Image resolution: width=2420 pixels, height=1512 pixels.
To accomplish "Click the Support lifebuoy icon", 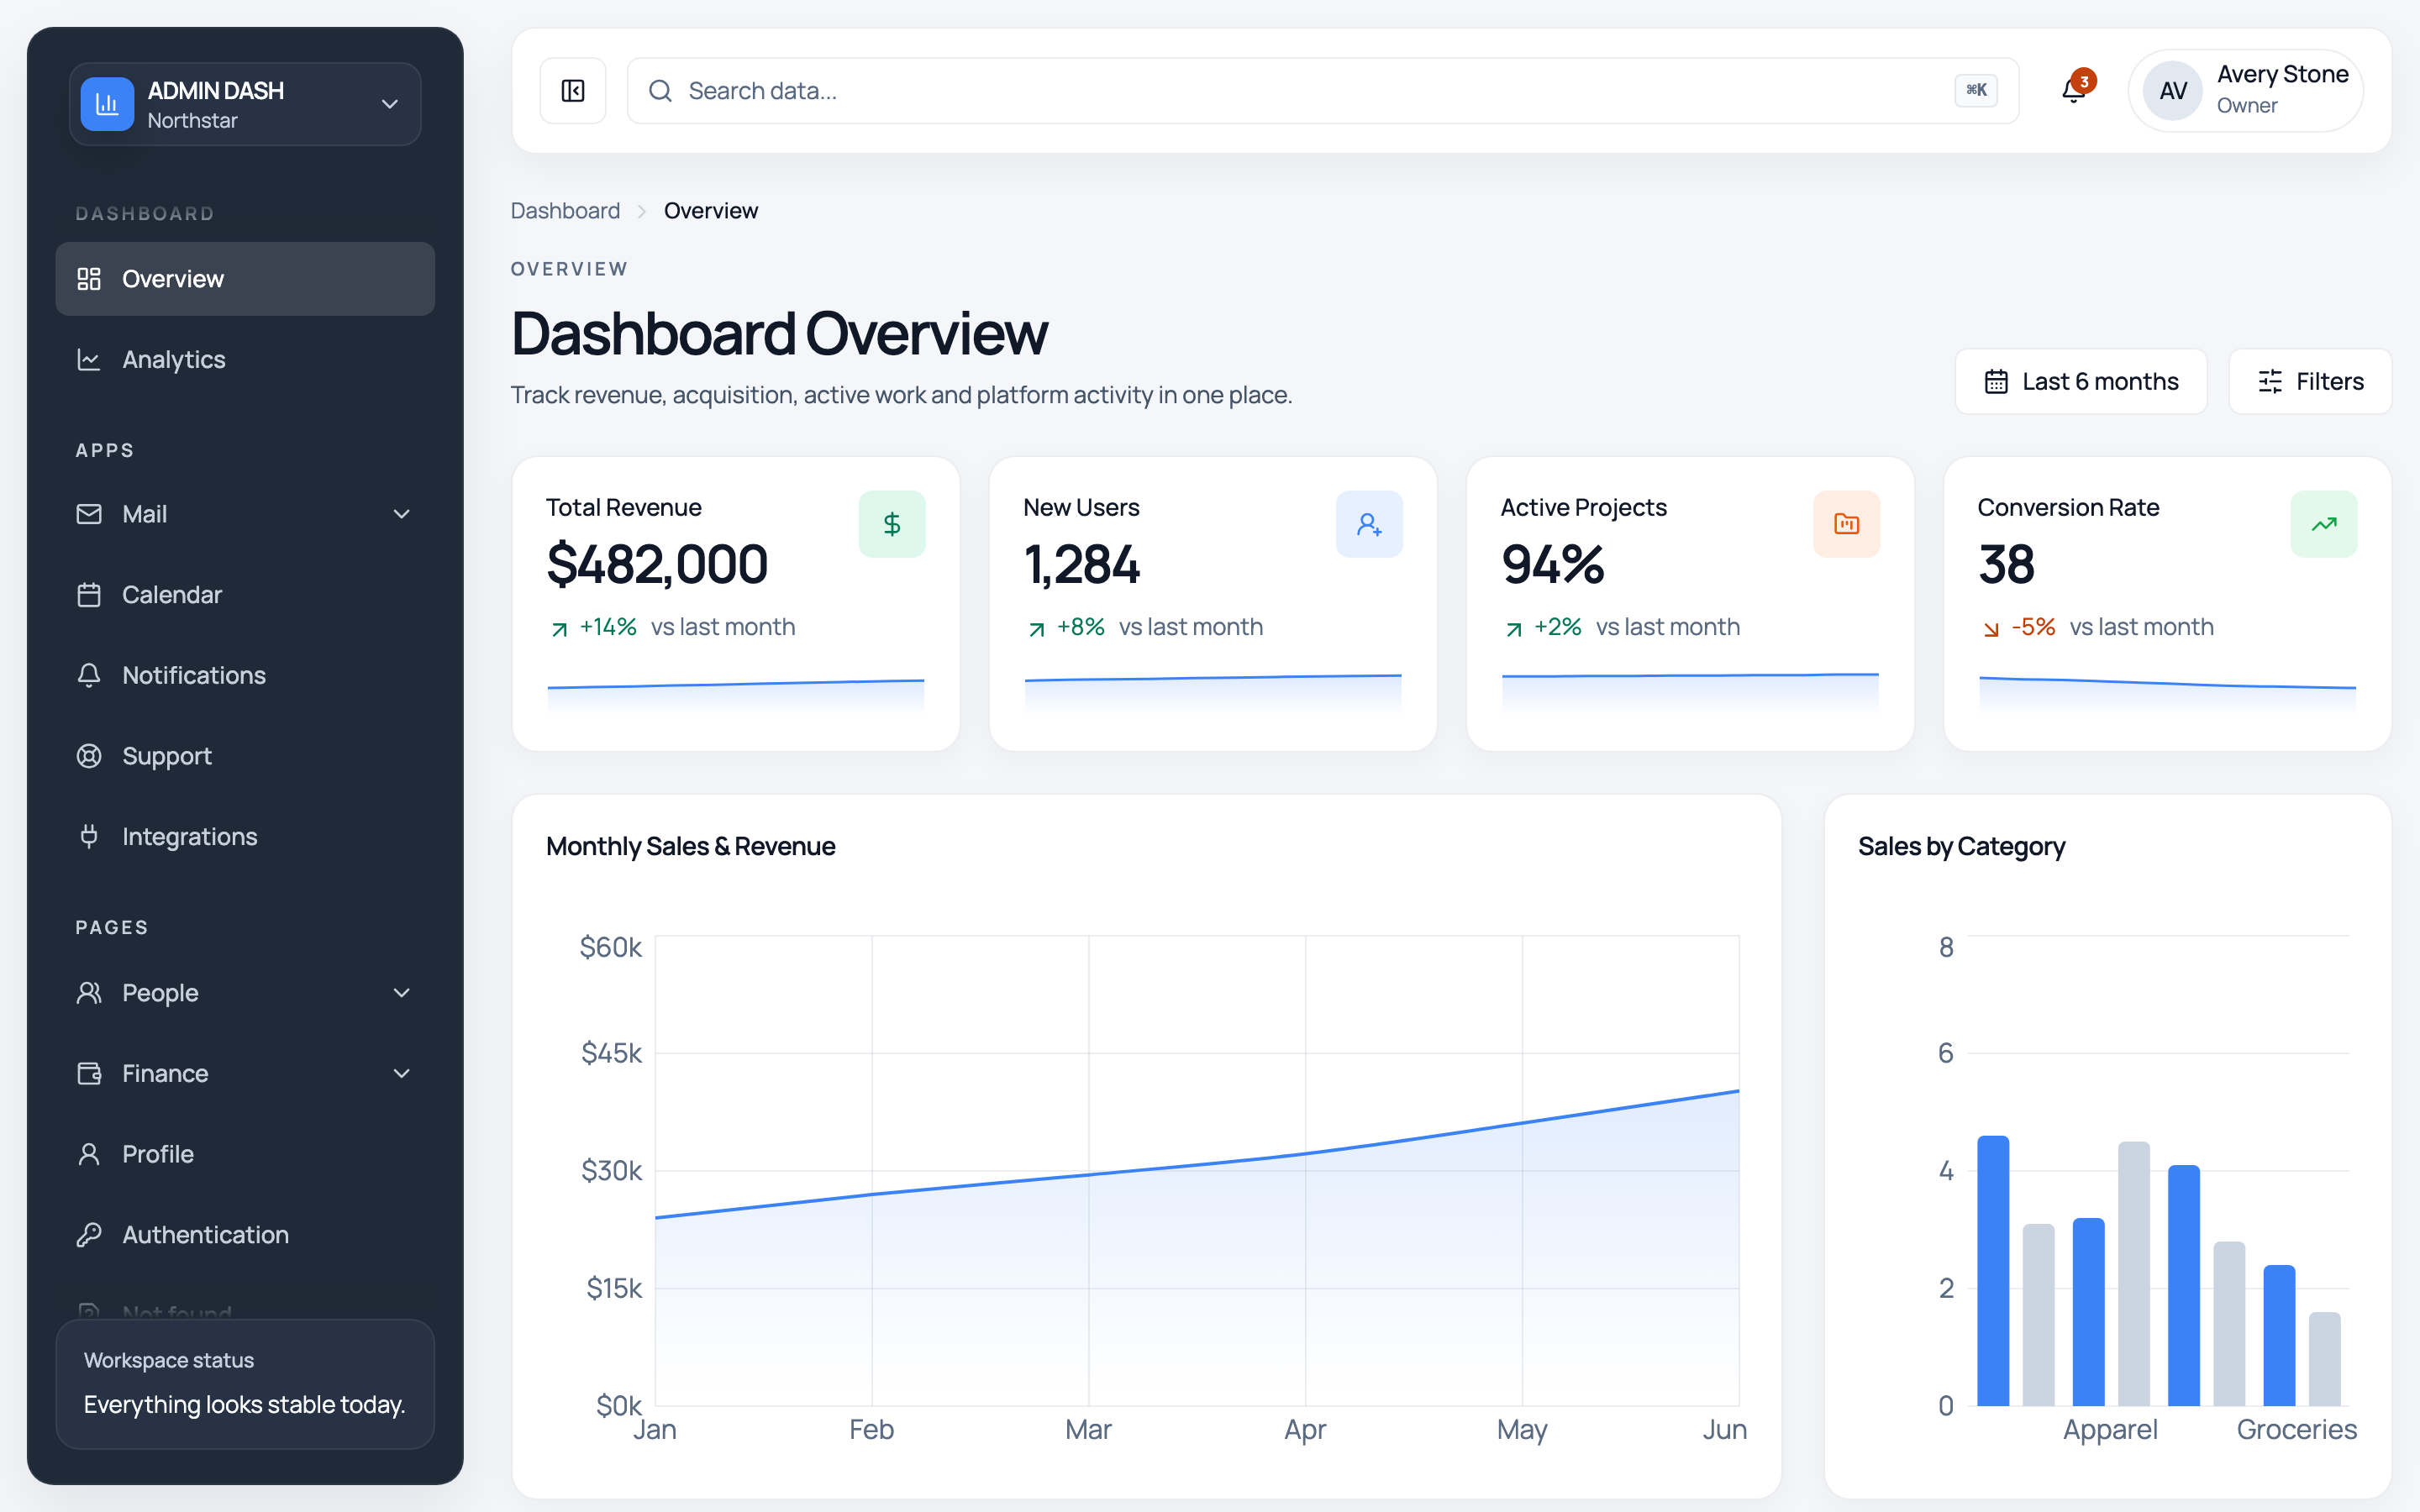I will [x=89, y=756].
